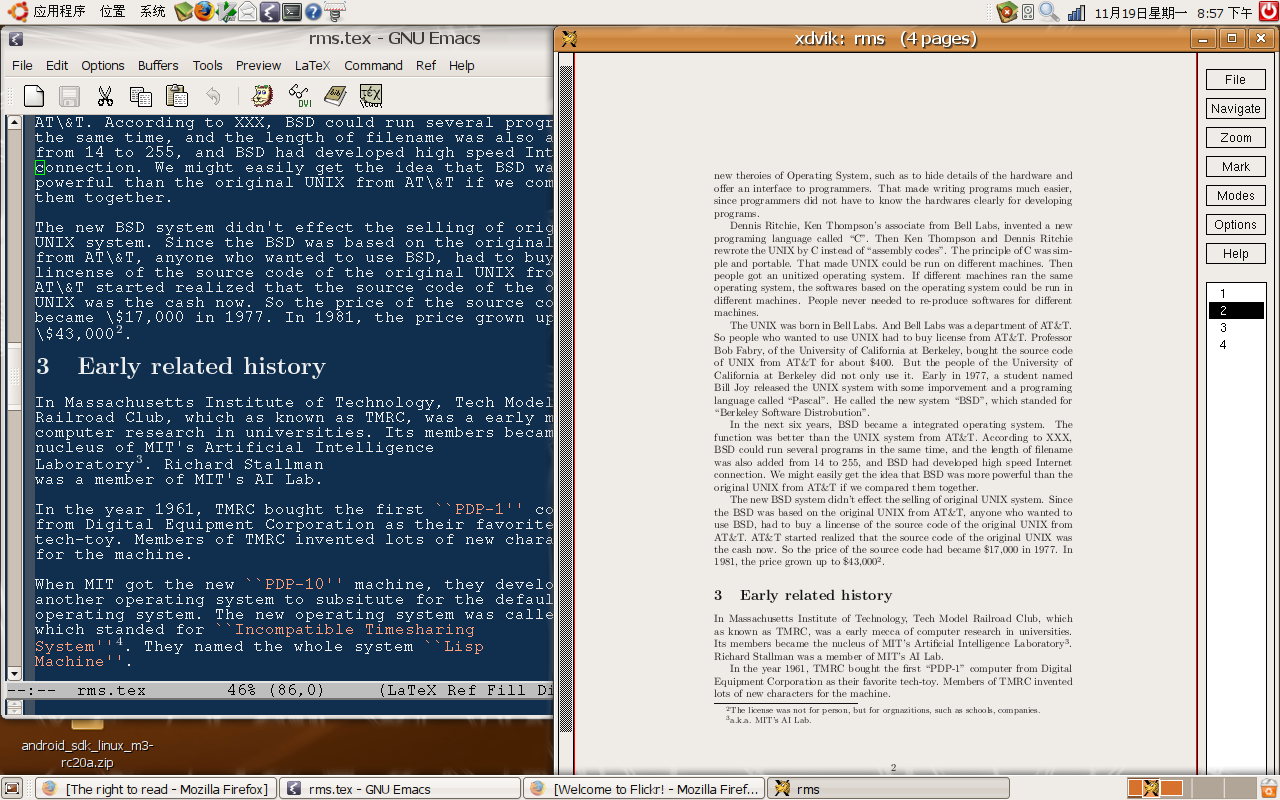
Task: Click the Navigate button in xdvik
Action: pyautogui.click(x=1235, y=109)
